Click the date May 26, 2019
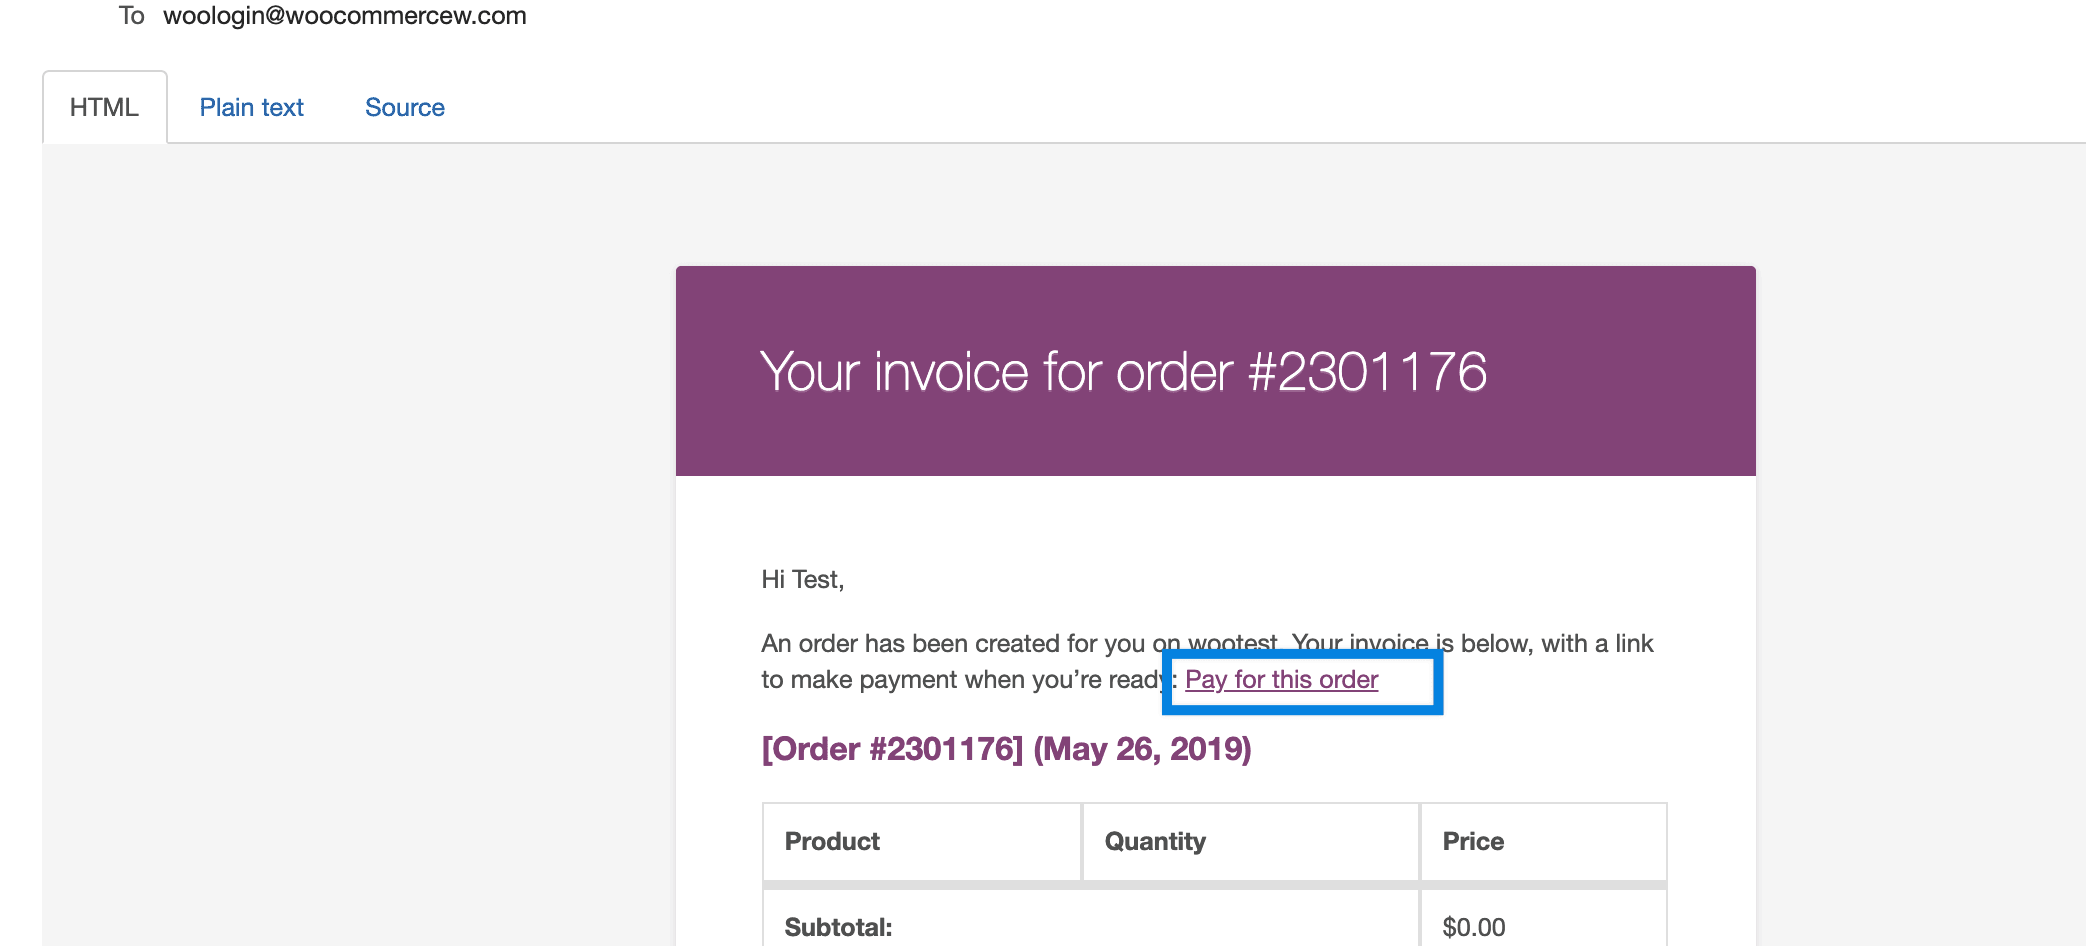The width and height of the screenshot is (2086, 952). click(1142, 749)
